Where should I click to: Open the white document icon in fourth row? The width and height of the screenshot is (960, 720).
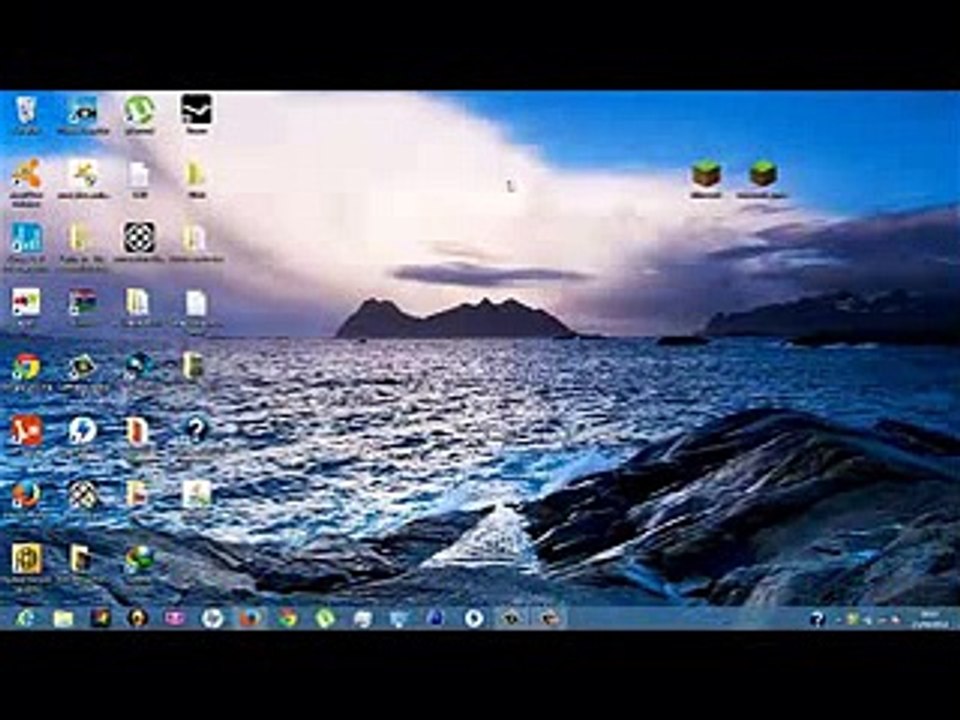[x=196, y=303]
